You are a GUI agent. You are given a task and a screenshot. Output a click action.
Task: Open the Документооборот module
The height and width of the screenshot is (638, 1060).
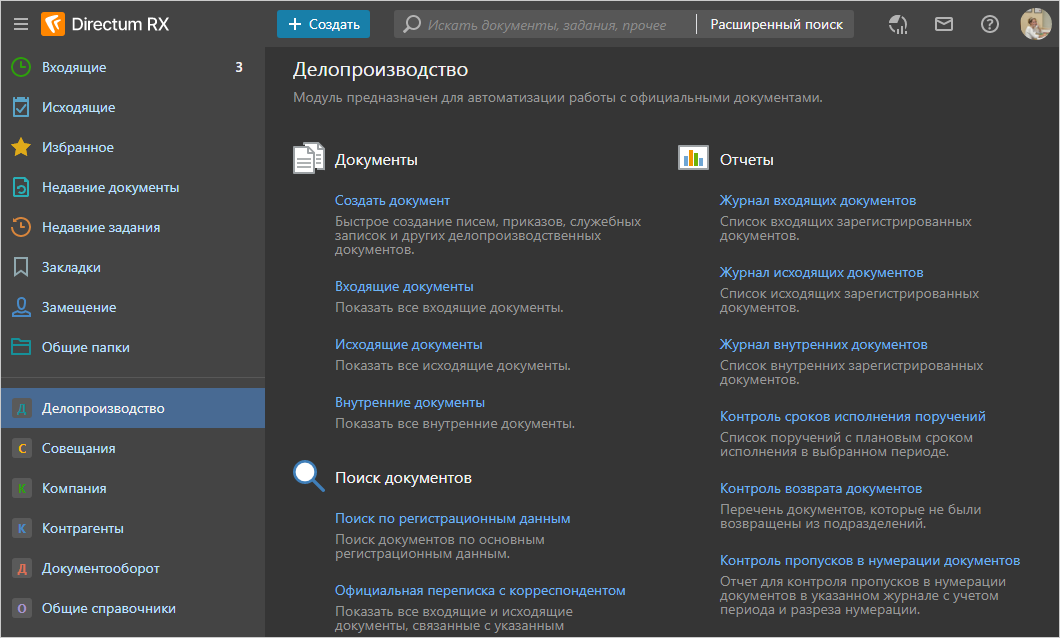100,568
